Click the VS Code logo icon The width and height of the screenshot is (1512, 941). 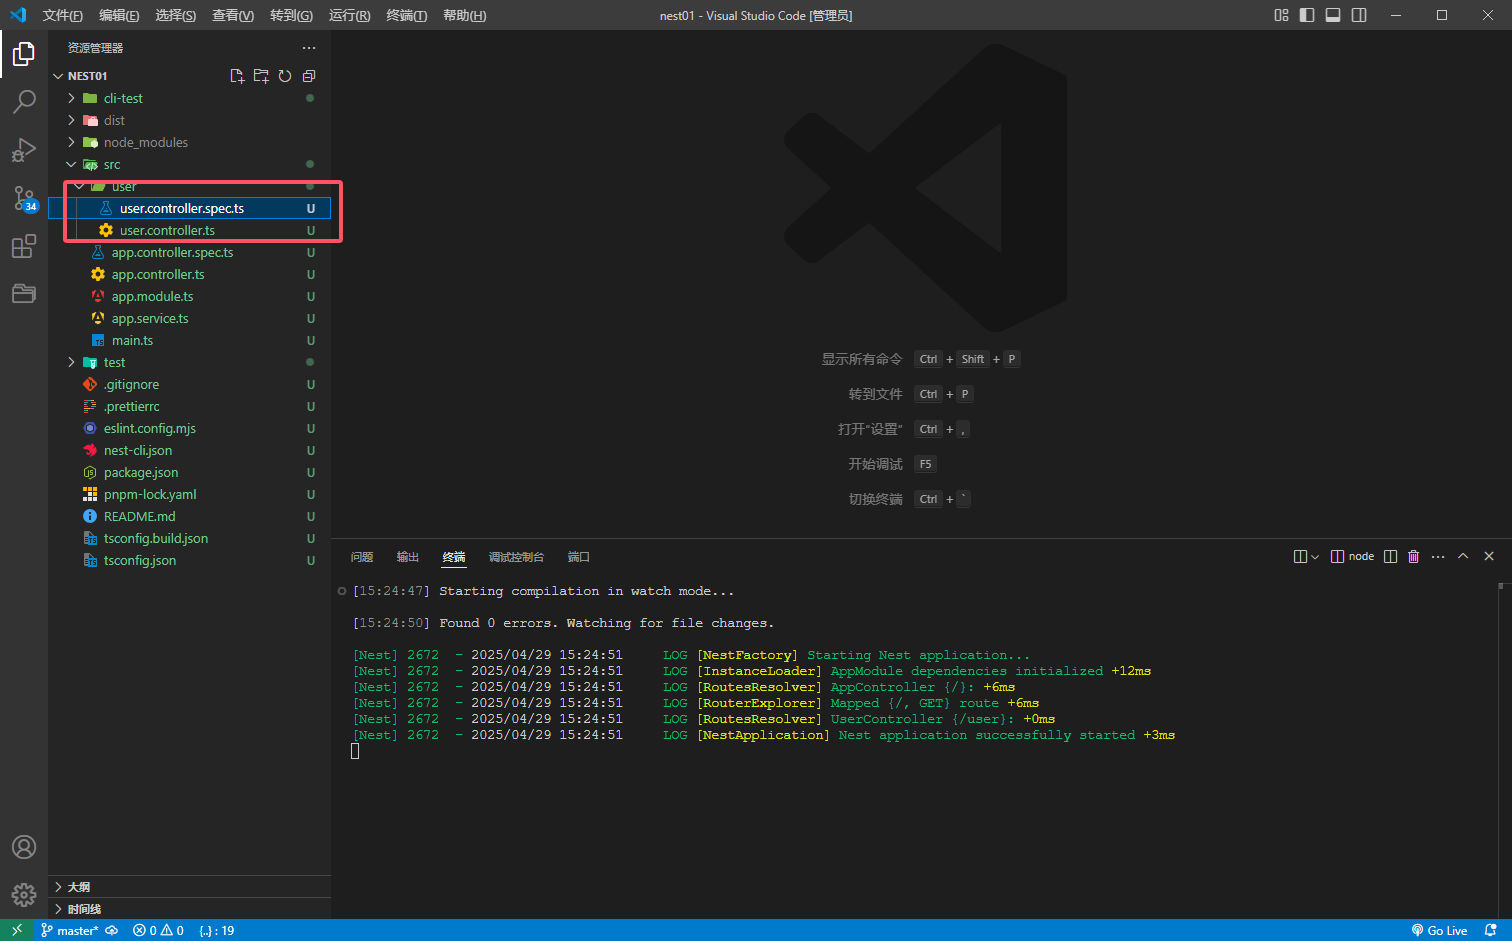(x=17, y=15)
